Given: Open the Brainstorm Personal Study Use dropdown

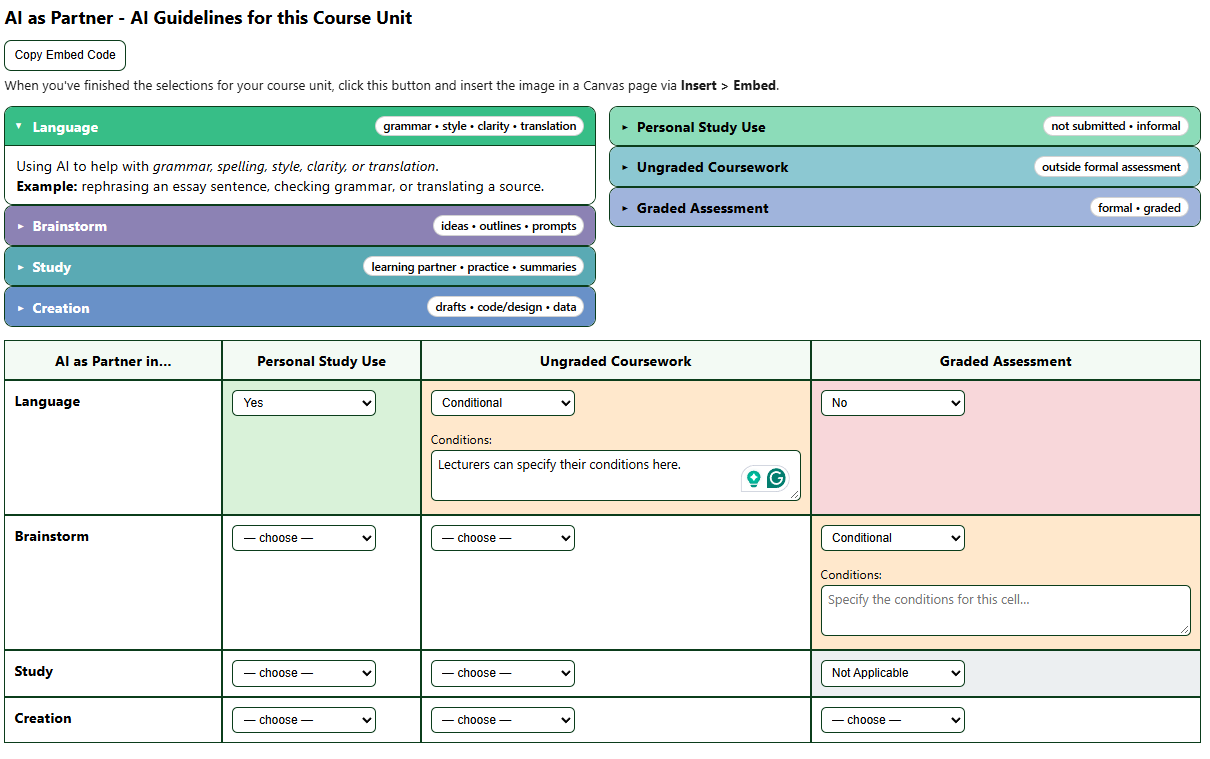Looking at the screenshot, I should tap(304, 538).
